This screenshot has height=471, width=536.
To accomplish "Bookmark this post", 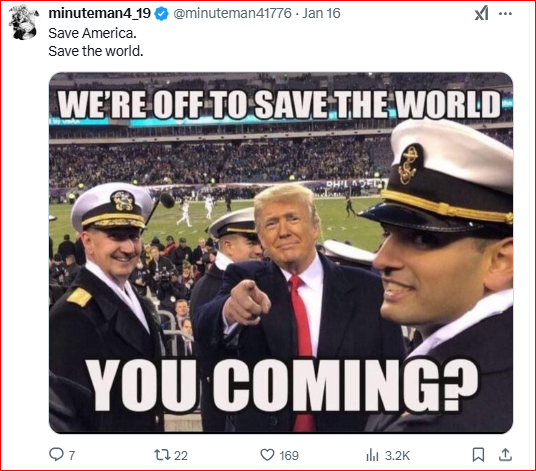I will 478,455.
